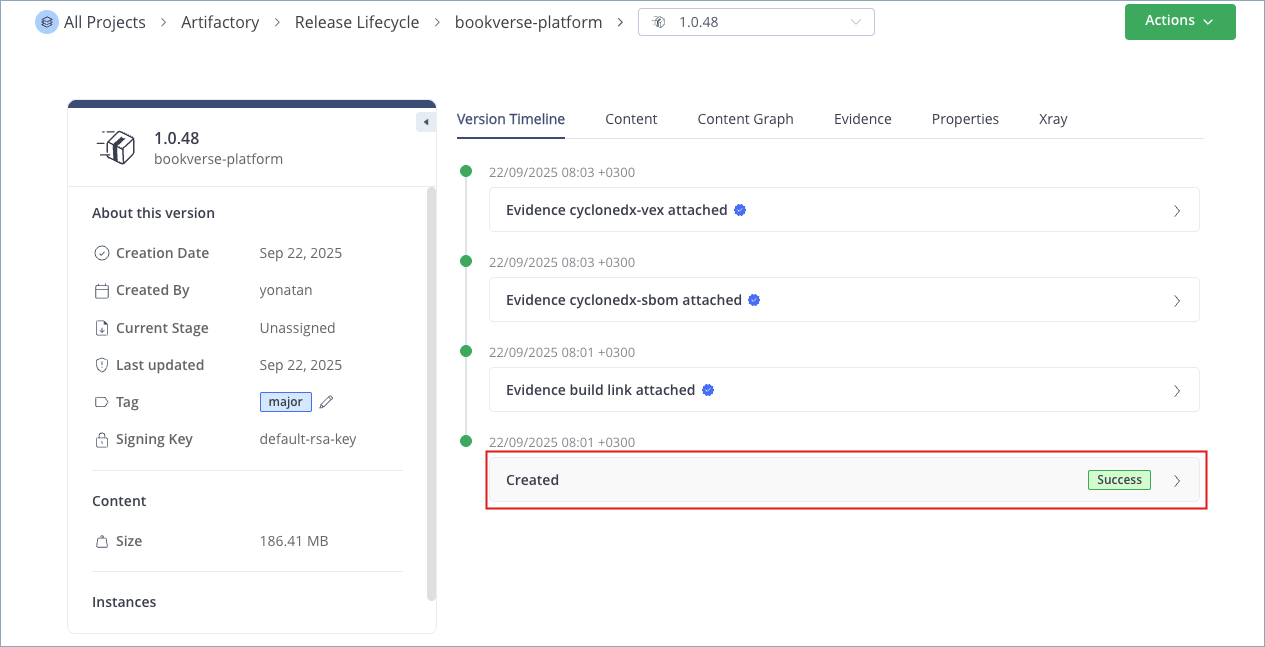Click timeline dot for cyclonedx-sbom event
The image size is (1265, 647).
tap(465, 261)
